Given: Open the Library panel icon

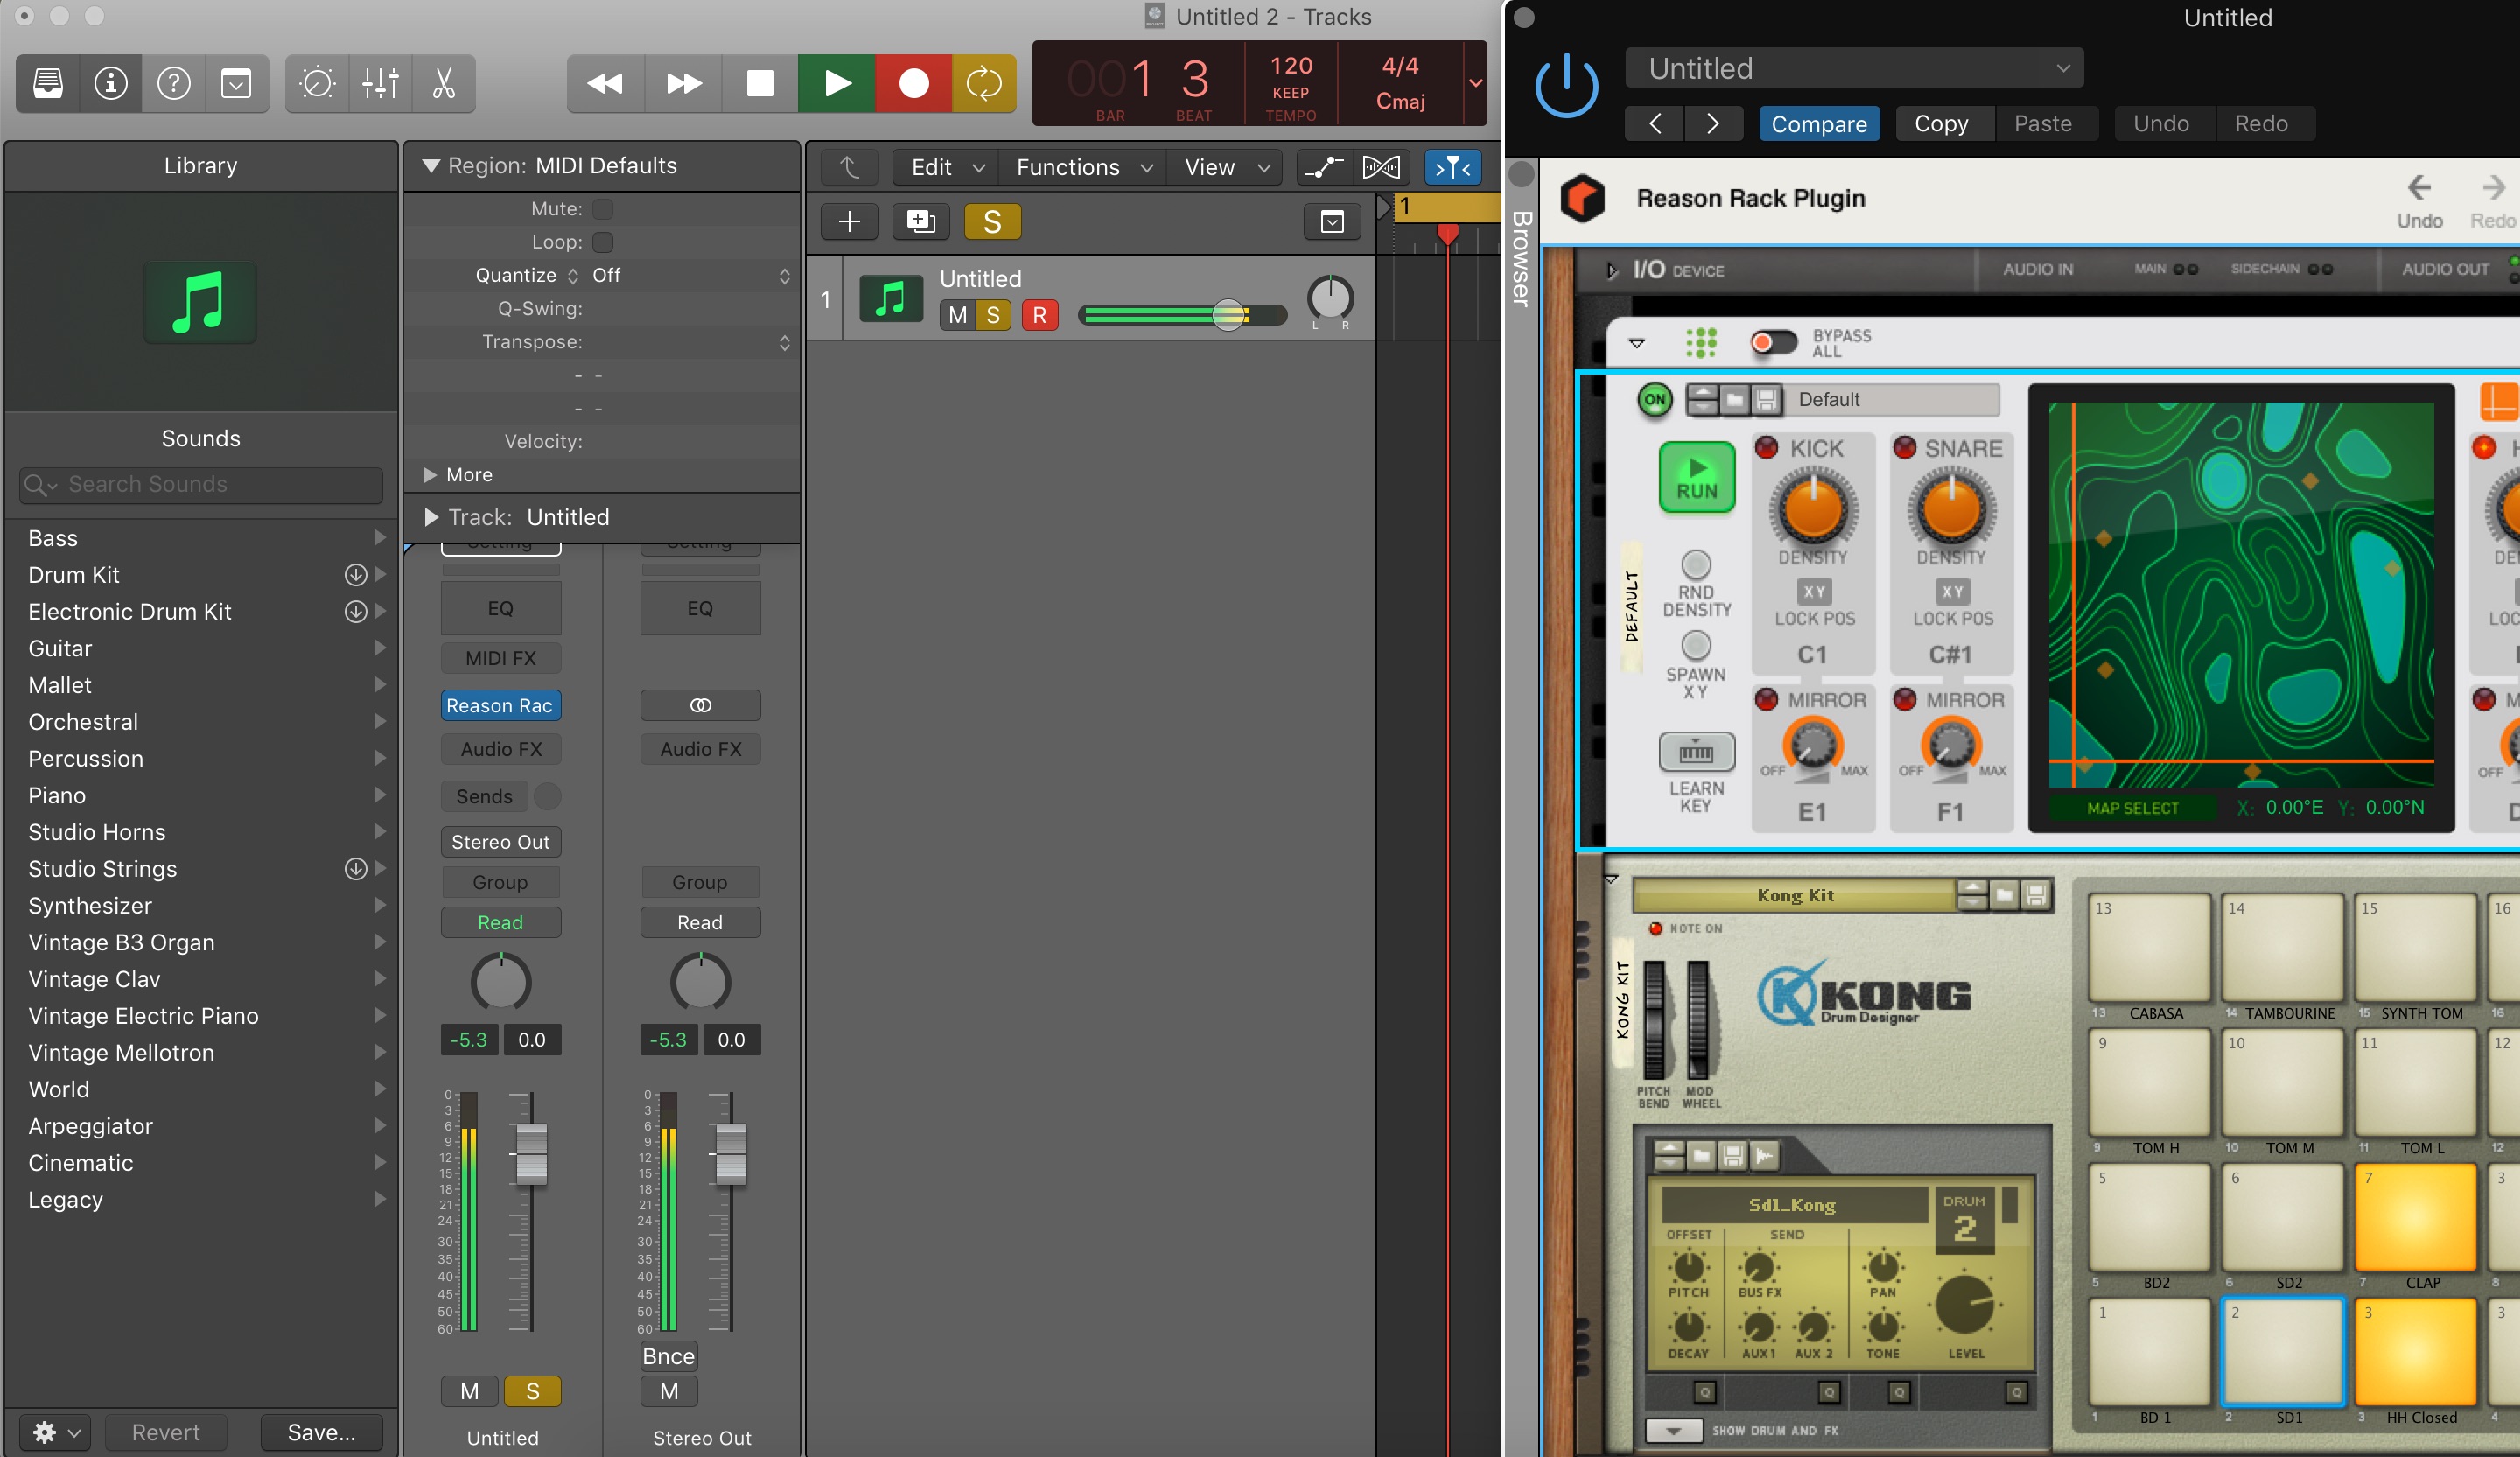Looking at the screenshot, I should pos(48,83).
